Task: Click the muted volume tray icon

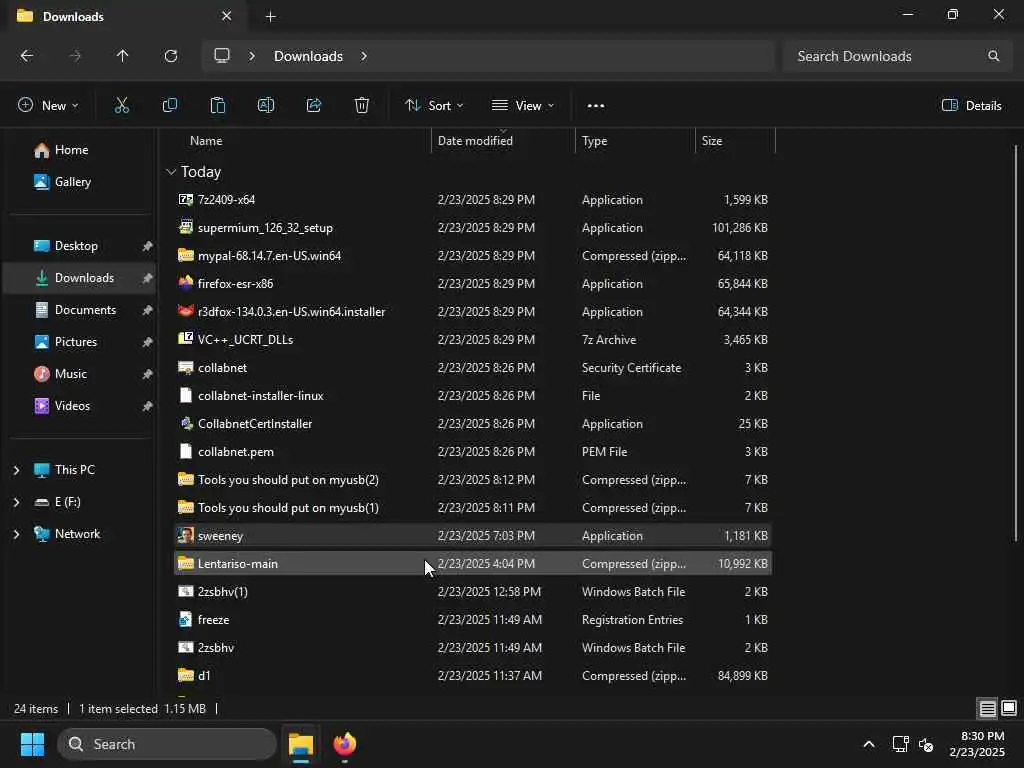Action: coord(925,744)
